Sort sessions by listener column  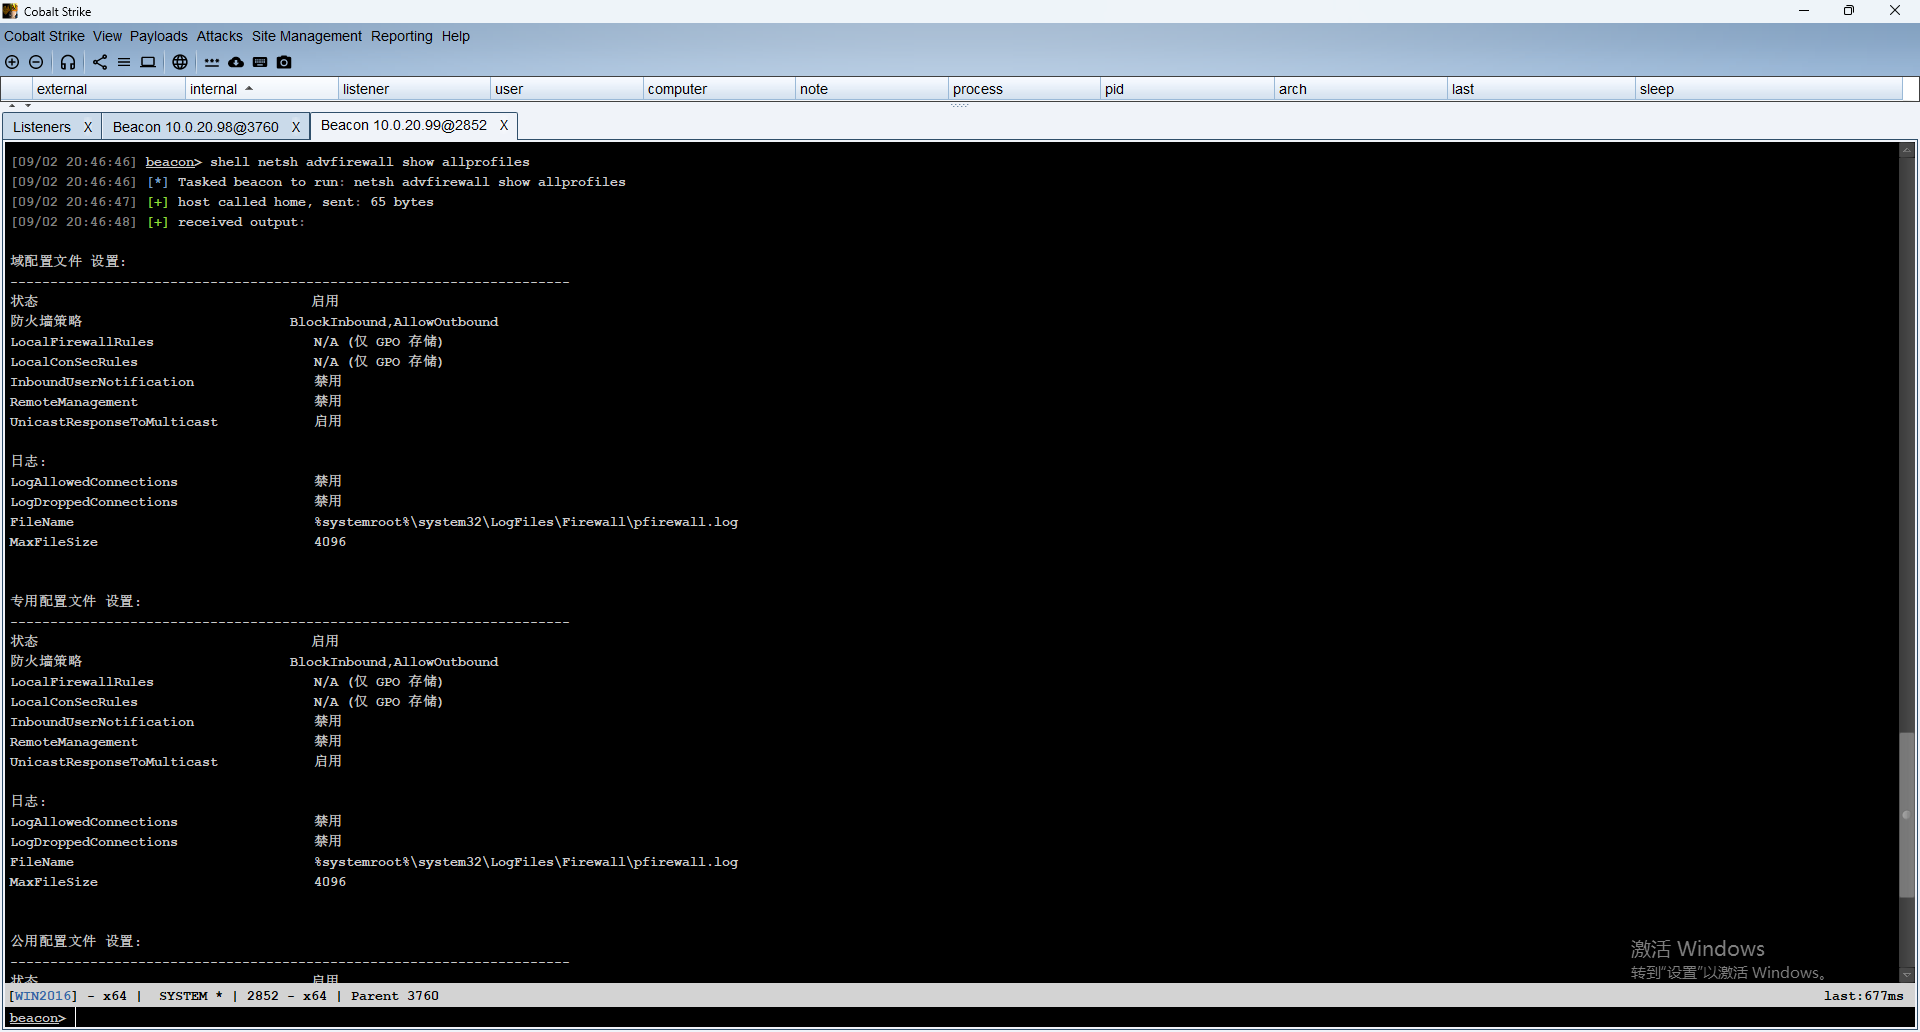(415, 89)
